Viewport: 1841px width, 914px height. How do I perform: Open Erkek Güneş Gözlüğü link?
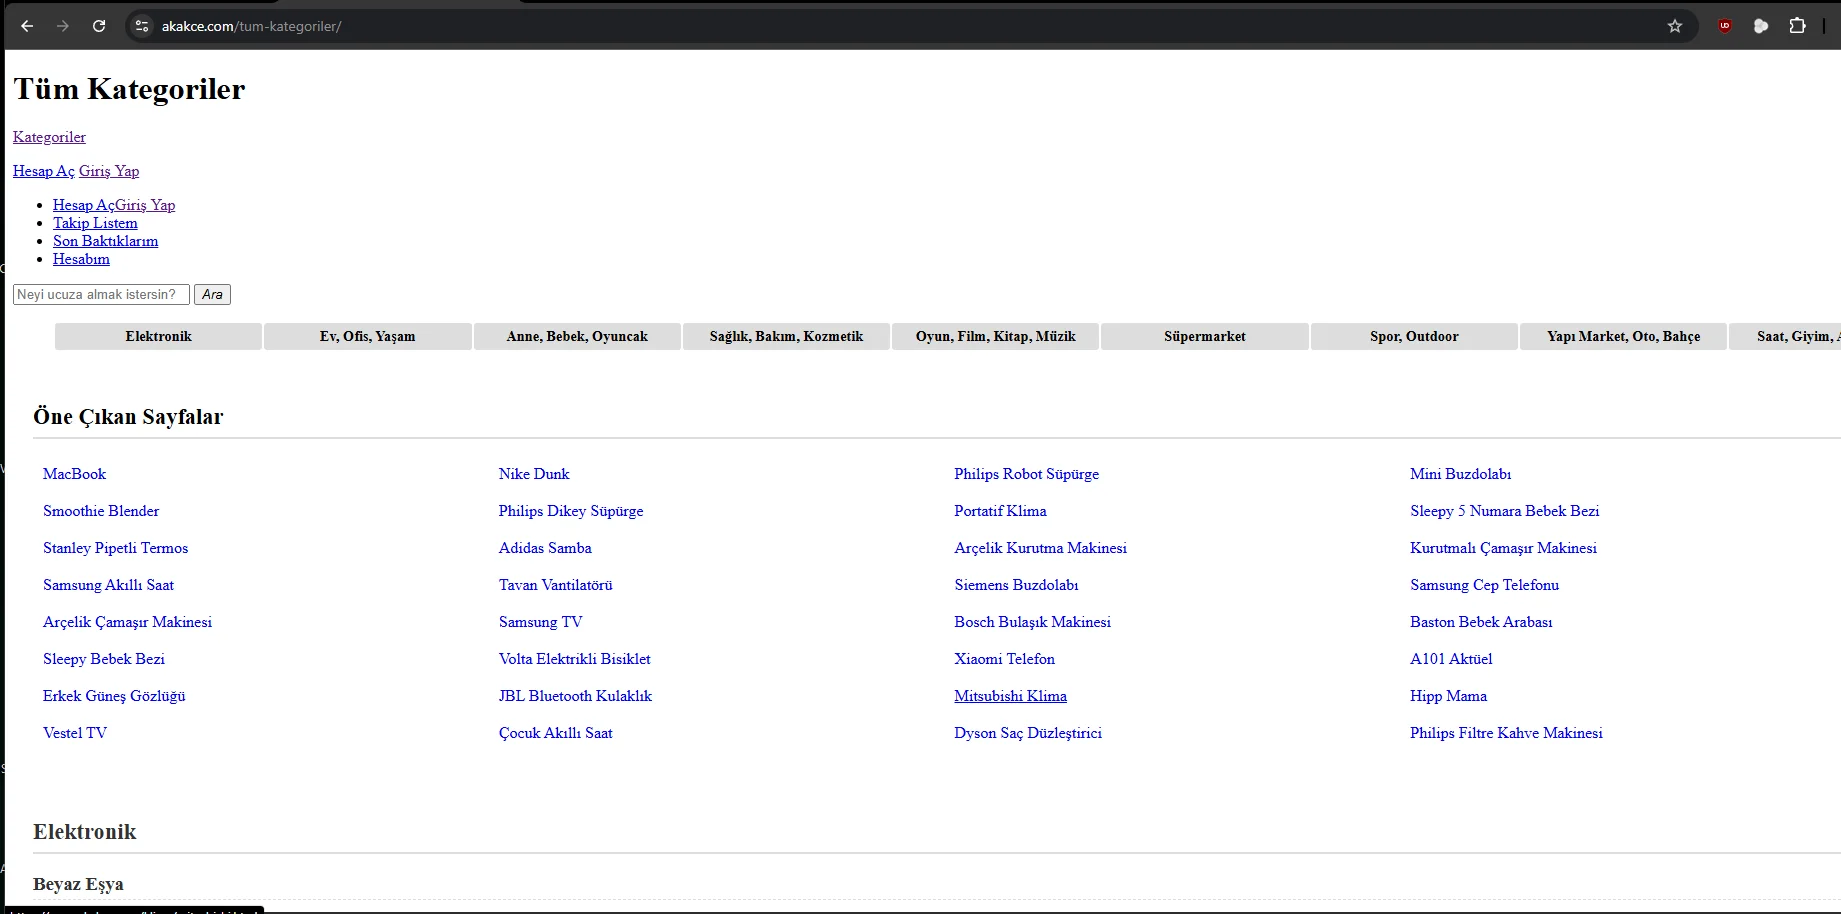click(x=114, y=696)
